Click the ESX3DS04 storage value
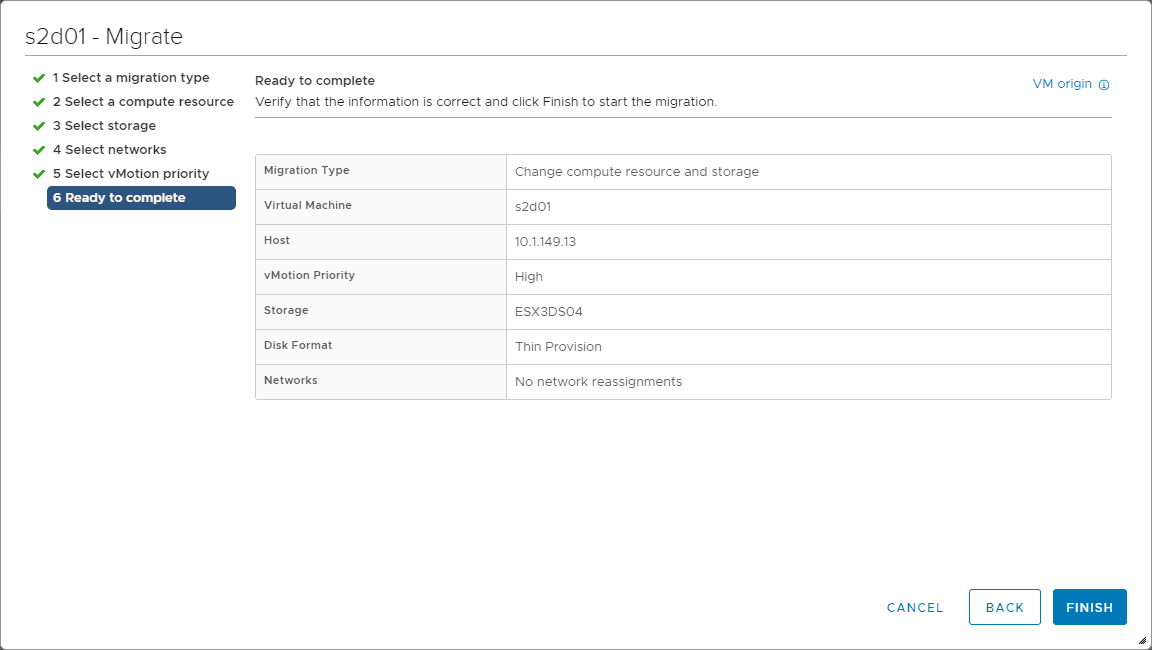The width and height of the screenshot is (1152, 650). pyautogui.click(x=548, y=312)
